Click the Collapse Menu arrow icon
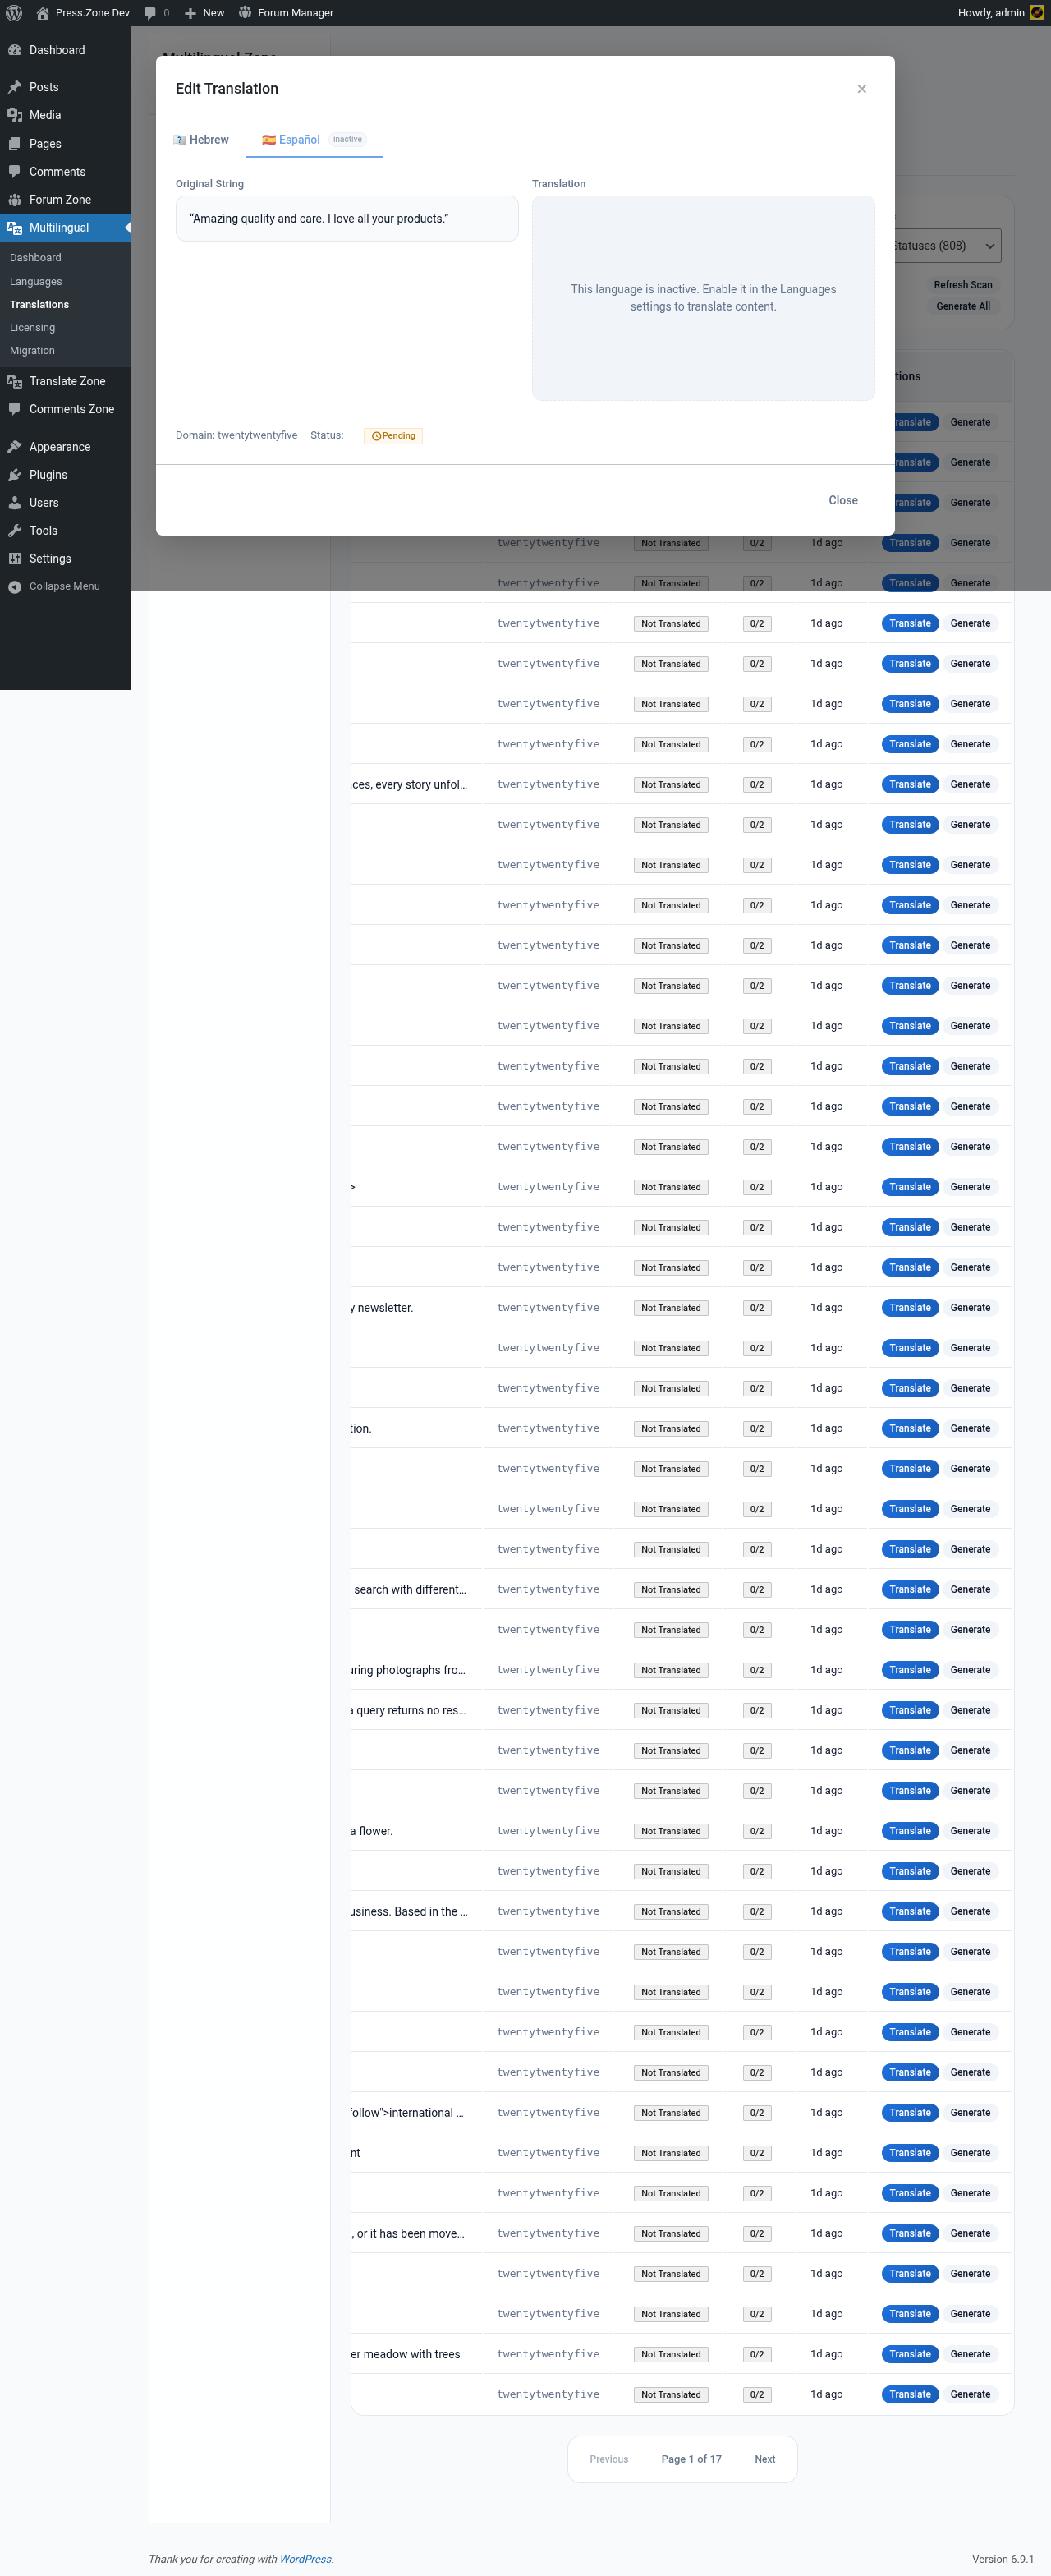Image resolution: width=1051 pixels, height=2576 pixels. [x=15, y=587]
